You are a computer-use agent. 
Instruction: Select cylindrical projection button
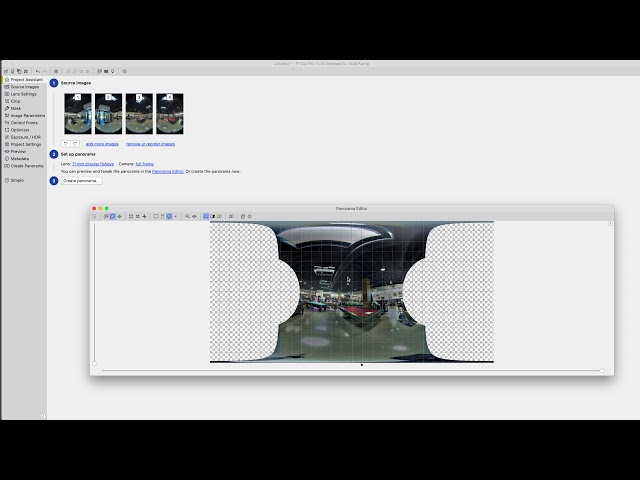coord(163,216)
